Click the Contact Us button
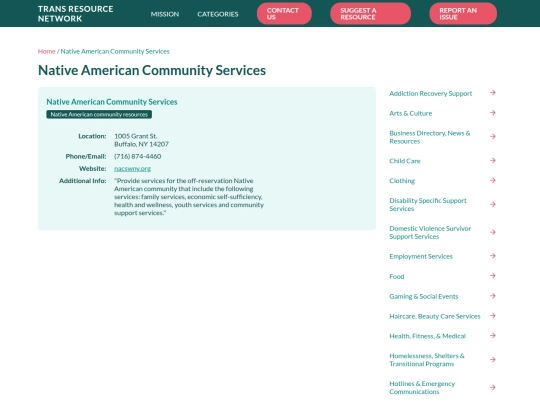The height and width of the screenshot is (405, 540). (284, 14)
